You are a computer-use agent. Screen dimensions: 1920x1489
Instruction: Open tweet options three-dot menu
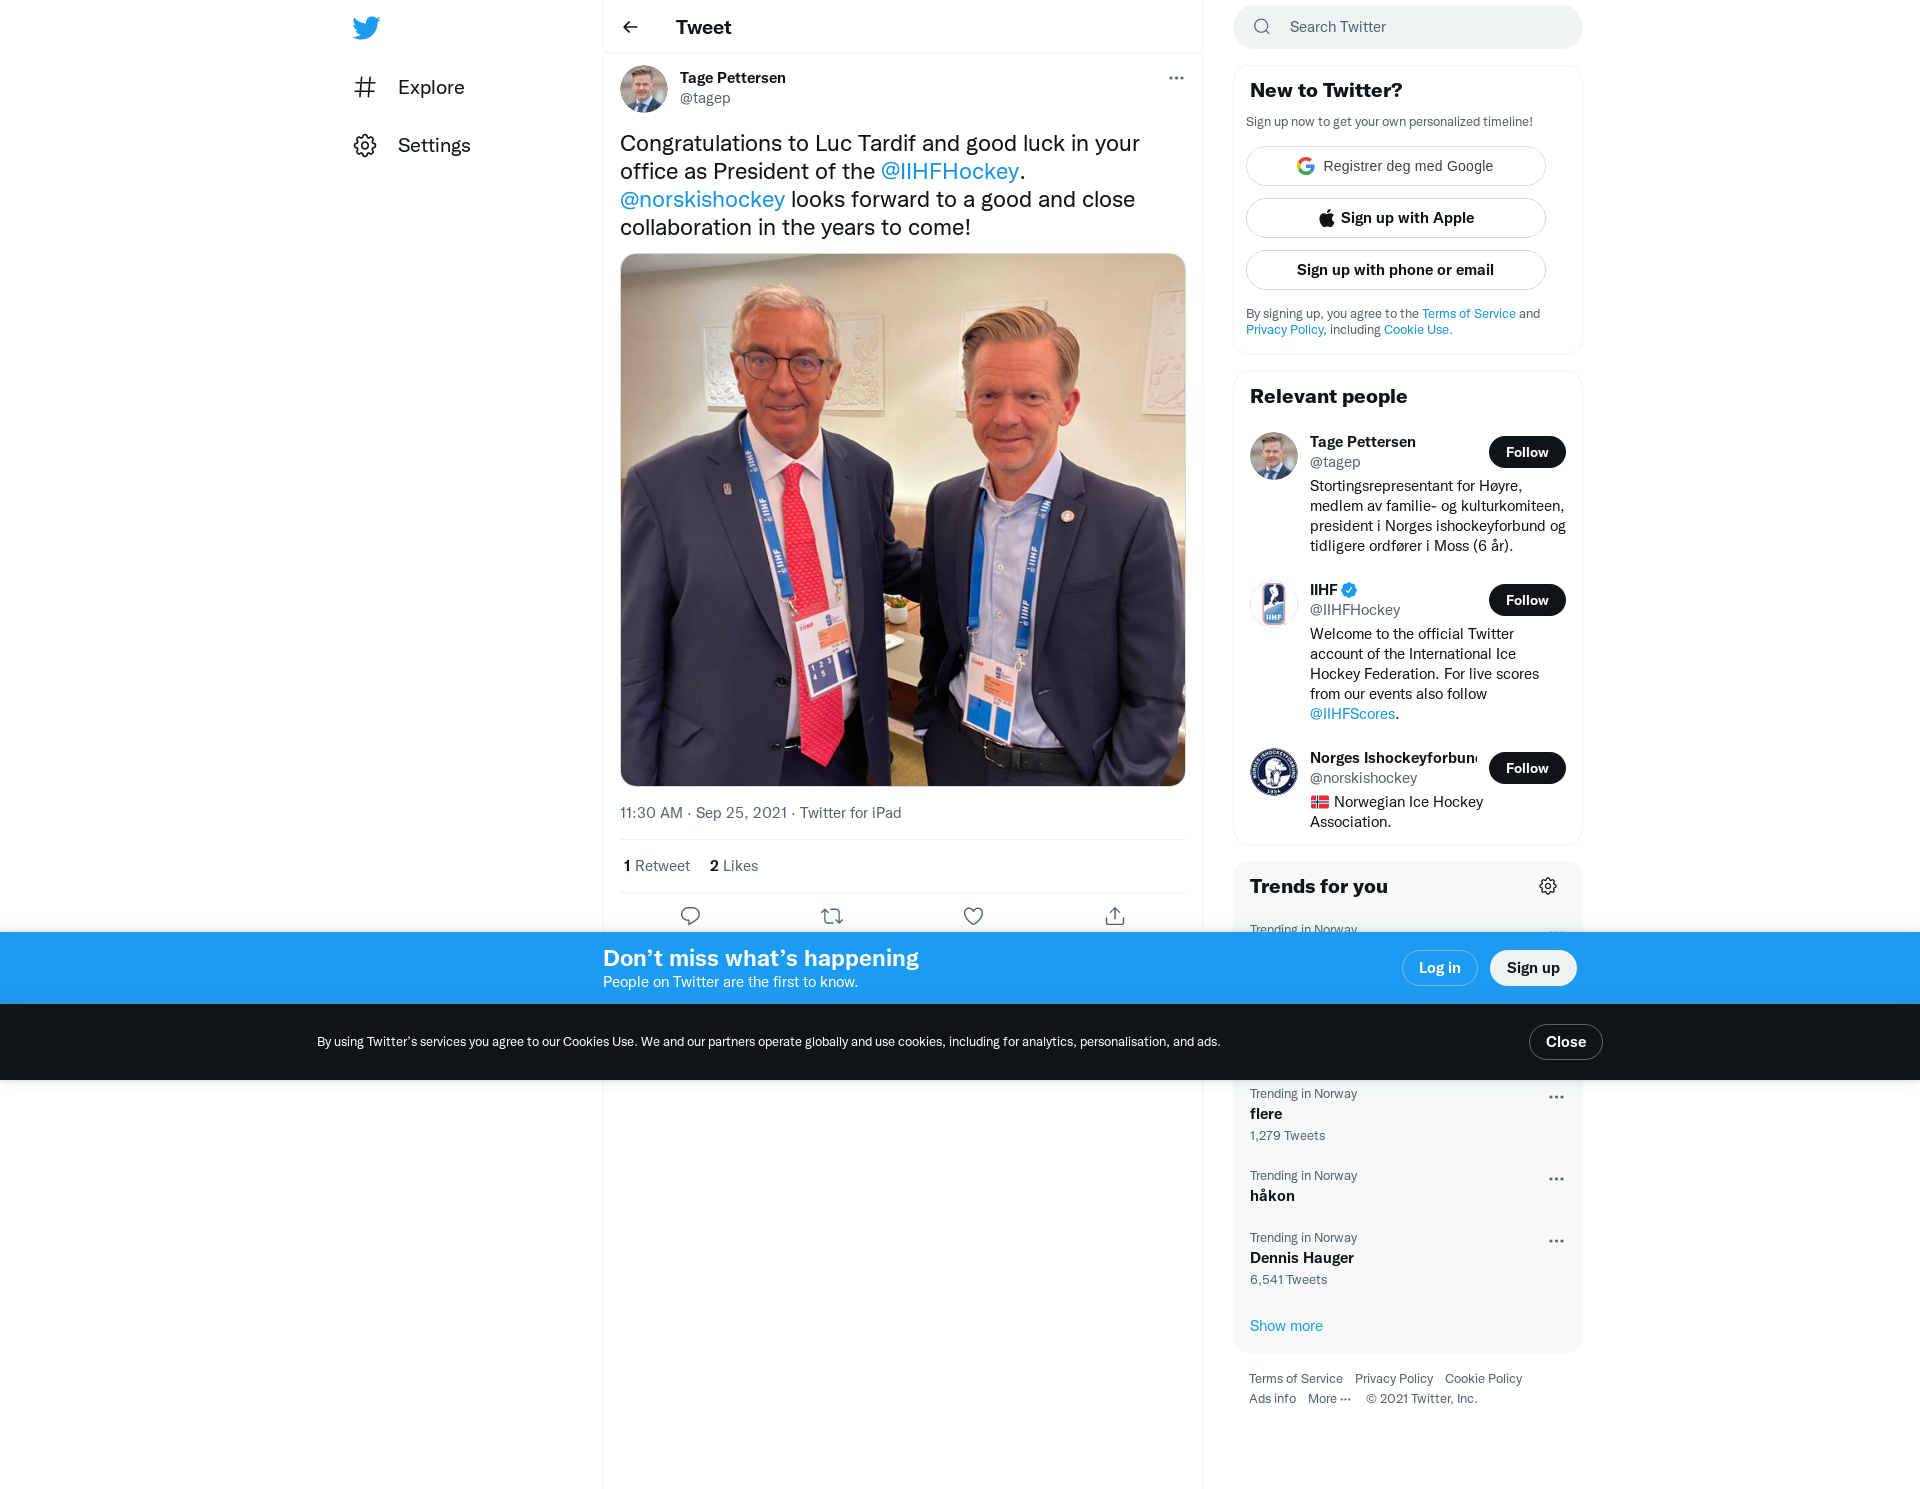(1176, 78)
